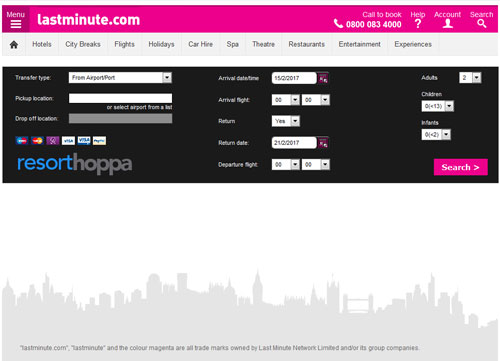Open the hamburger Menu icon
The image size is (500, 361).
(x=16, y=24)
